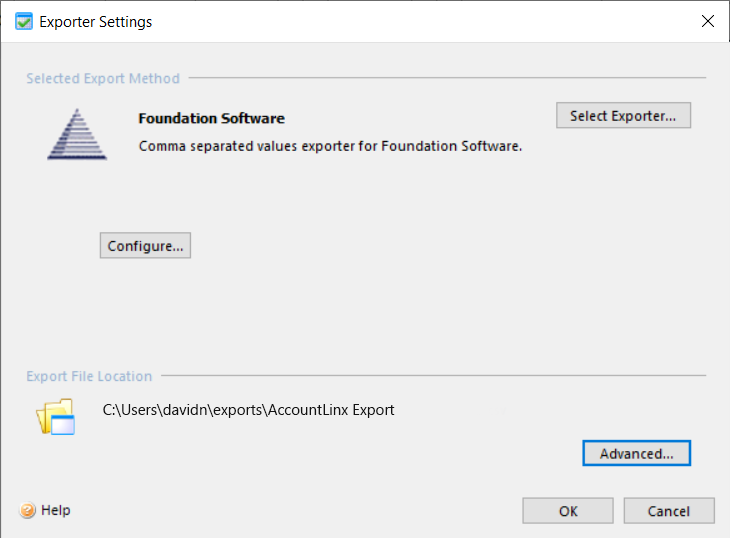Cancel the Exporter Settings dialog
The height and width of the screenshot is (538, 730).
pyautogui.click(x=669, y=511)
